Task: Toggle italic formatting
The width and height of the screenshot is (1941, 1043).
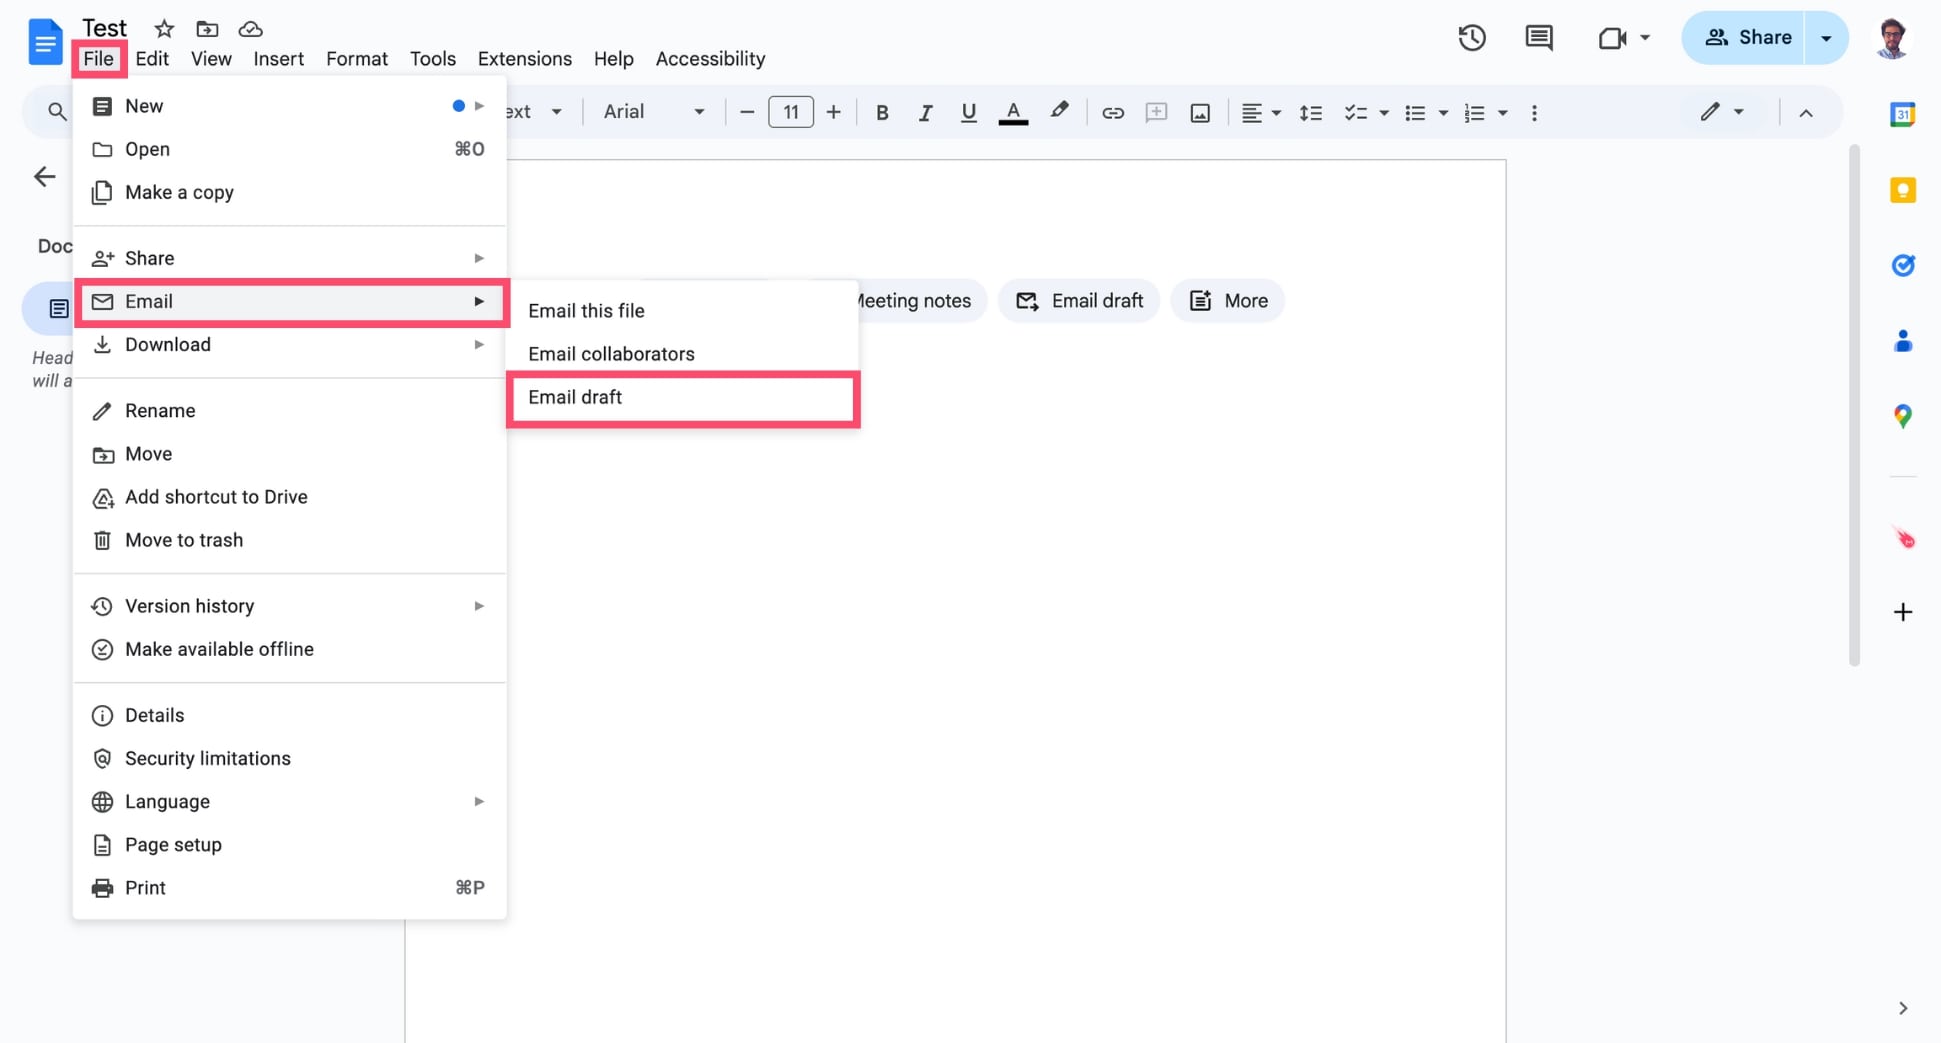Action: point(925,112)
